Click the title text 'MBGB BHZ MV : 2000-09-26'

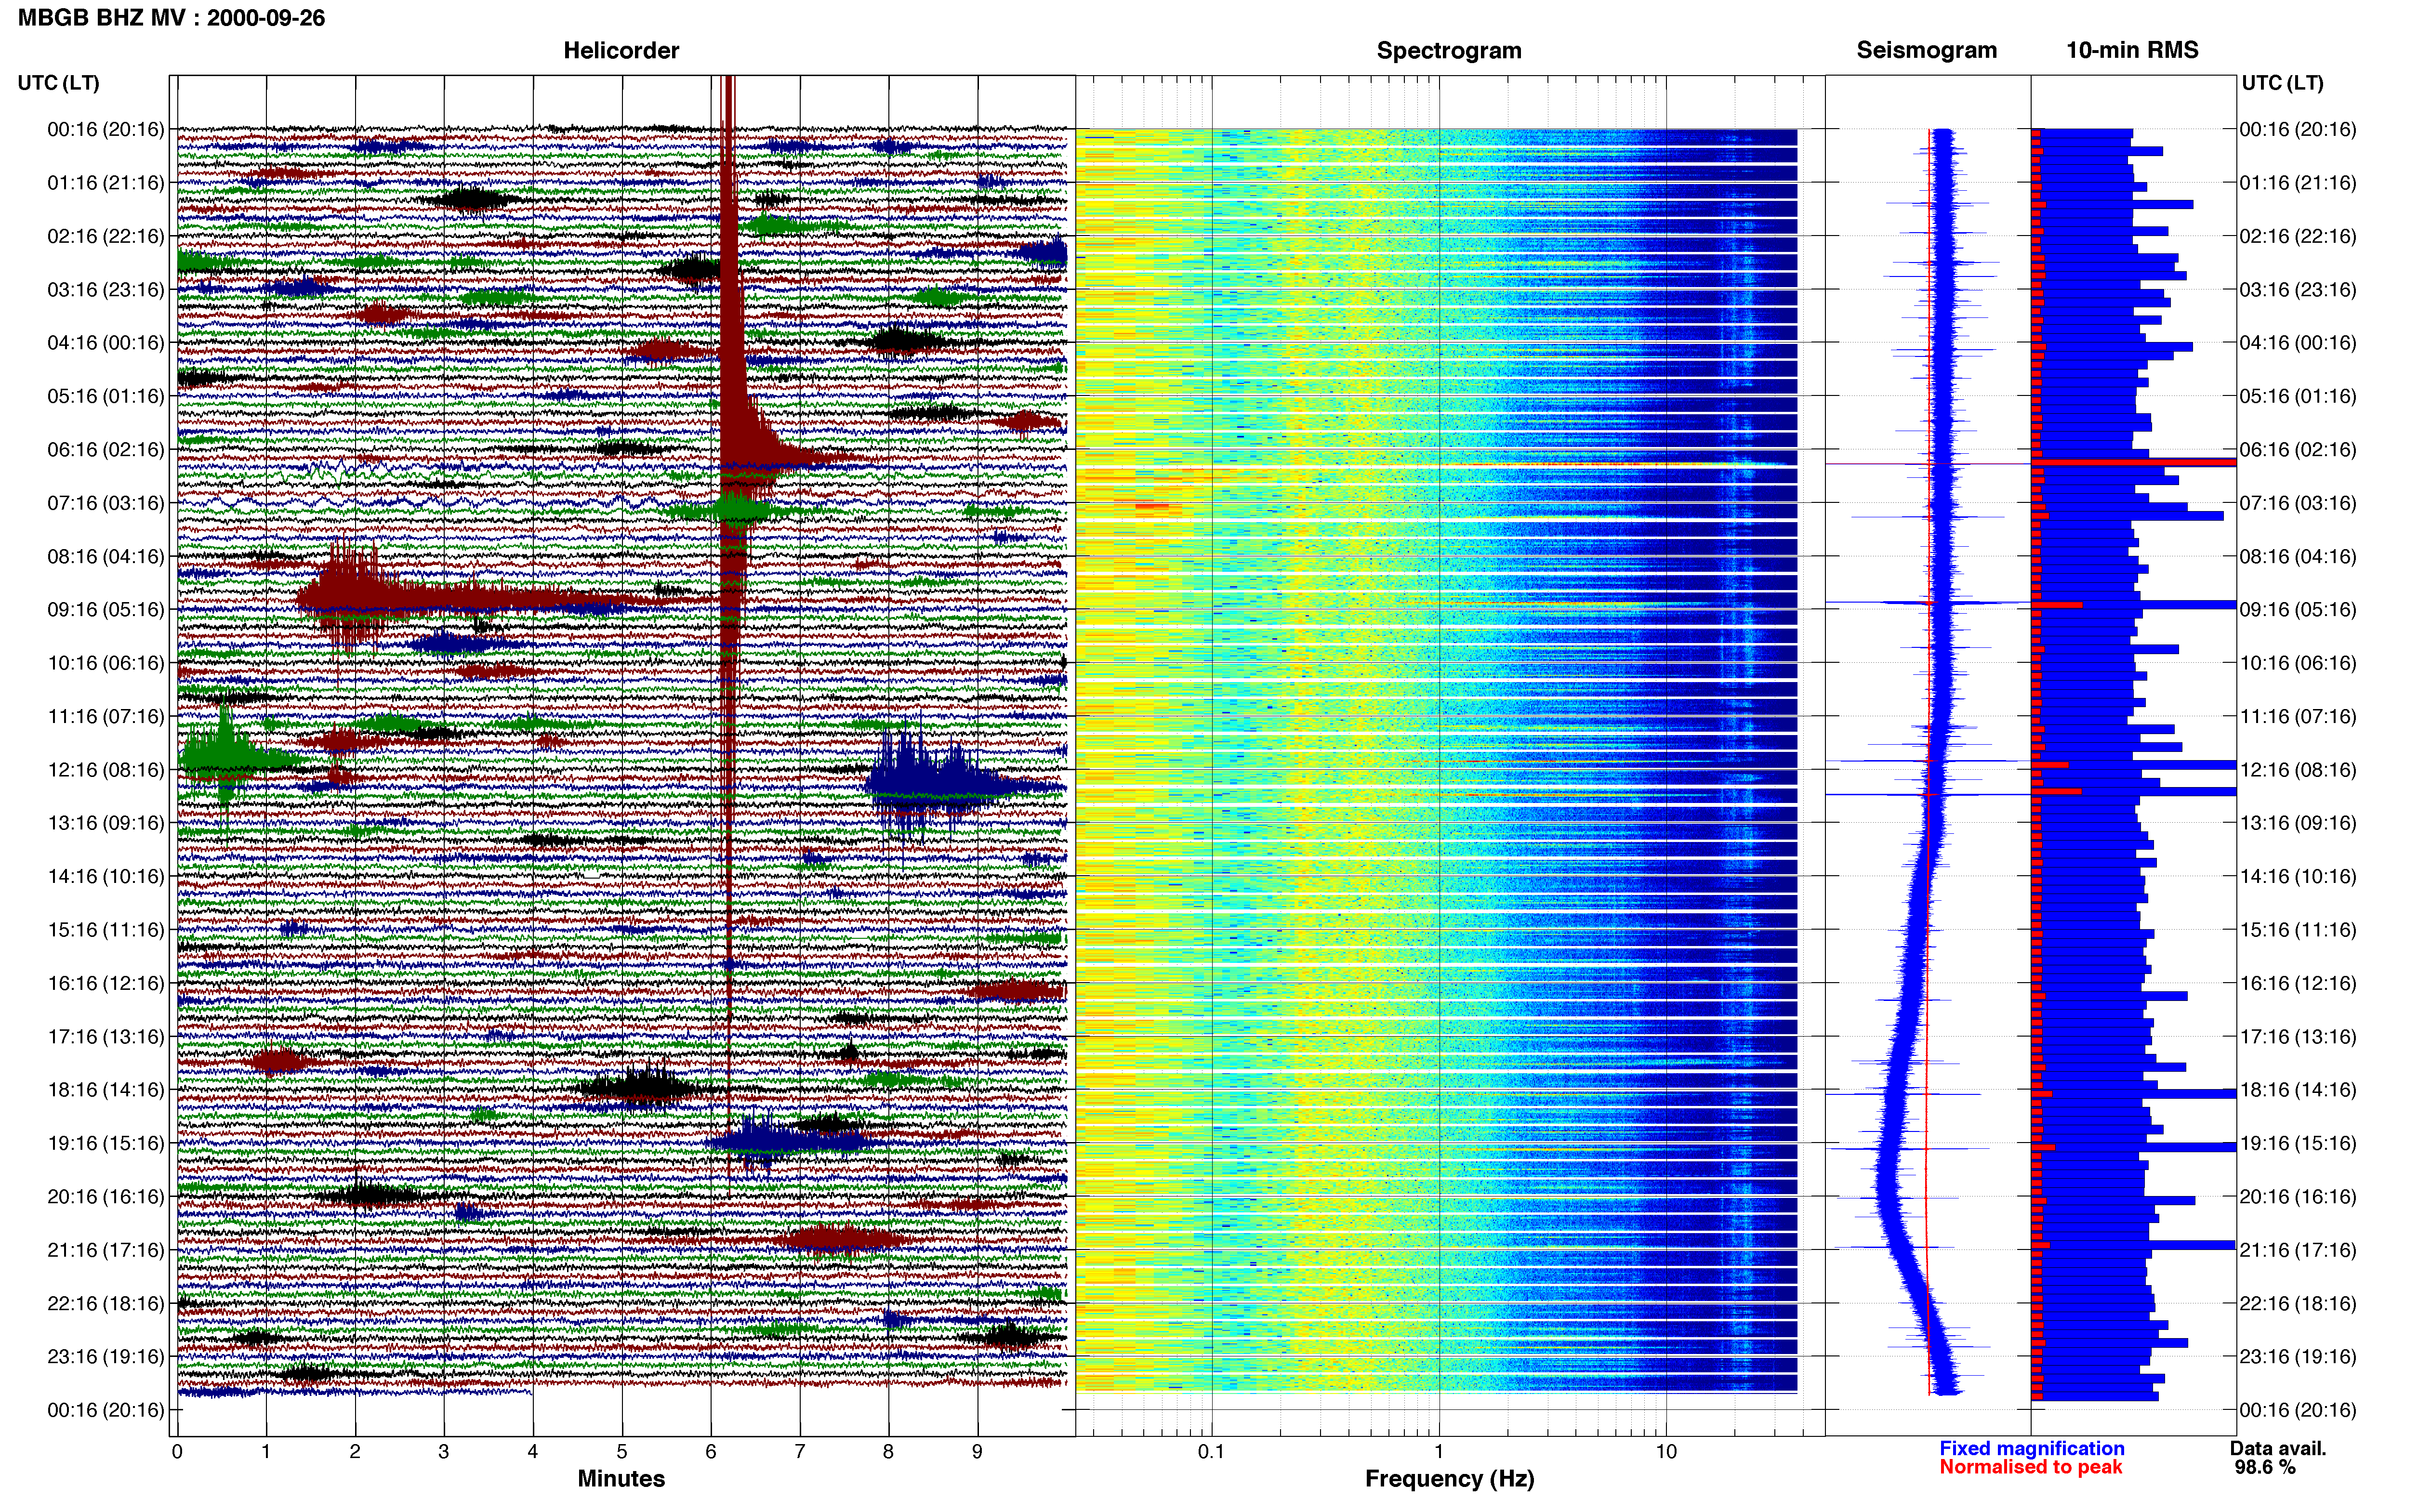(x=171, y=18)
